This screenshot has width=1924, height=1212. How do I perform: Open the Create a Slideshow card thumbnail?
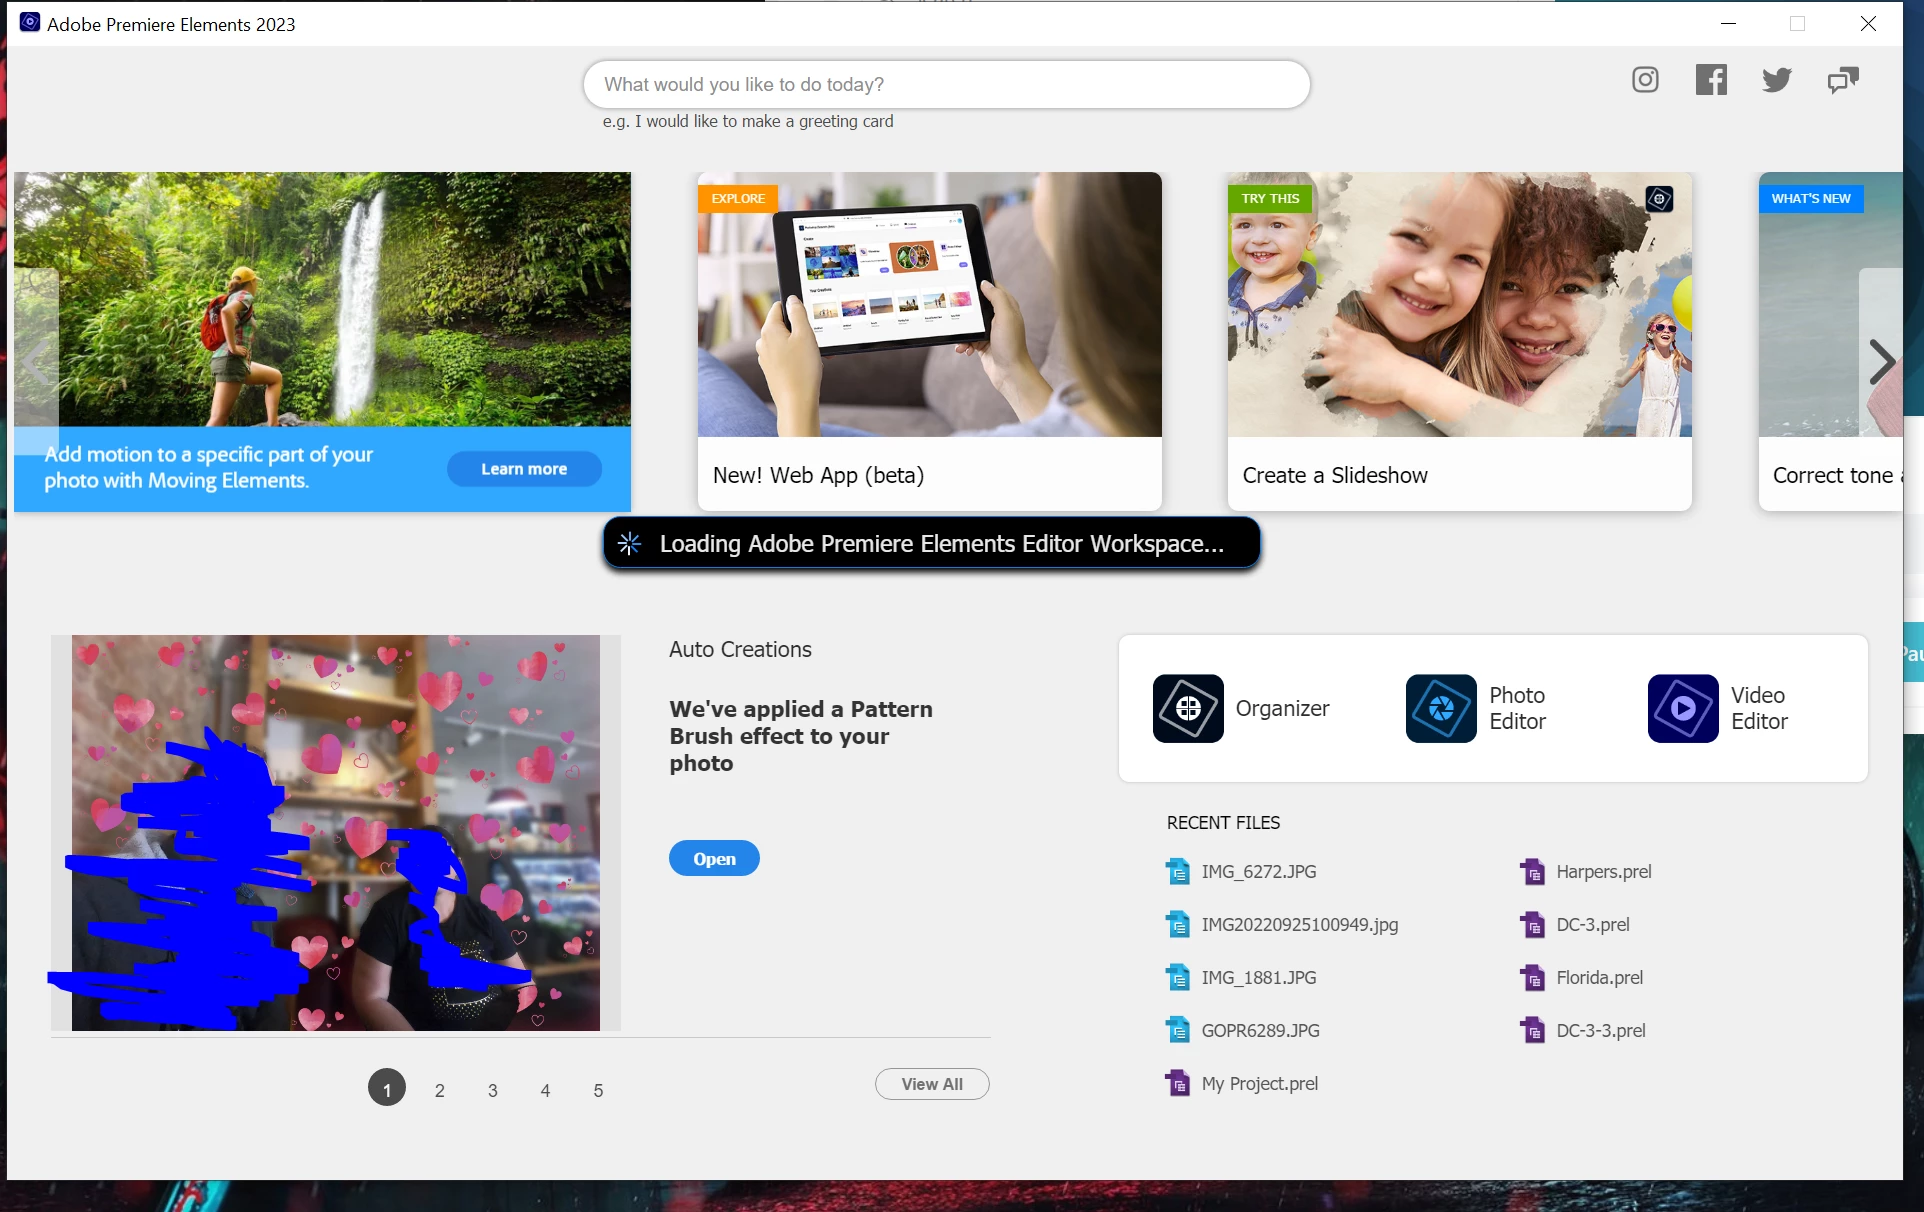coord(1459,305)
